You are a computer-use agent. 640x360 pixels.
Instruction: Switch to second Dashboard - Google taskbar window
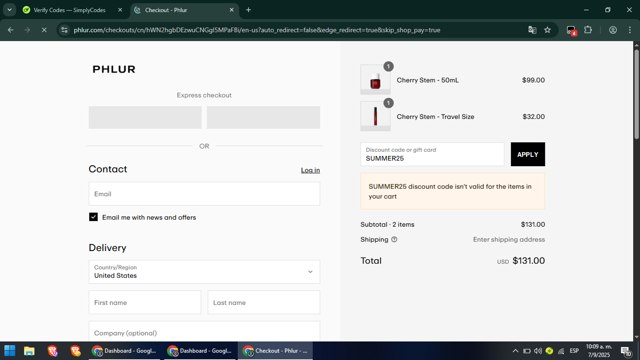point(200,351)
